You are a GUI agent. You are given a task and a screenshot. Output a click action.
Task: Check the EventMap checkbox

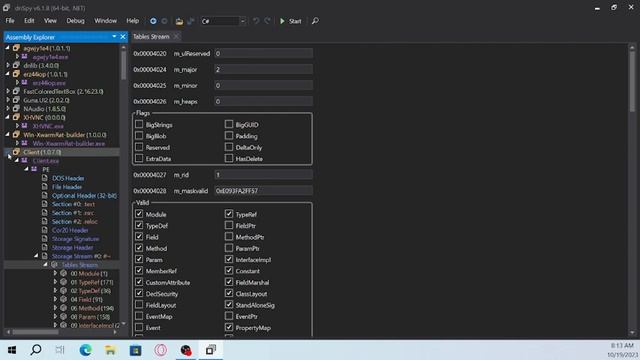(x=139, y=316)
